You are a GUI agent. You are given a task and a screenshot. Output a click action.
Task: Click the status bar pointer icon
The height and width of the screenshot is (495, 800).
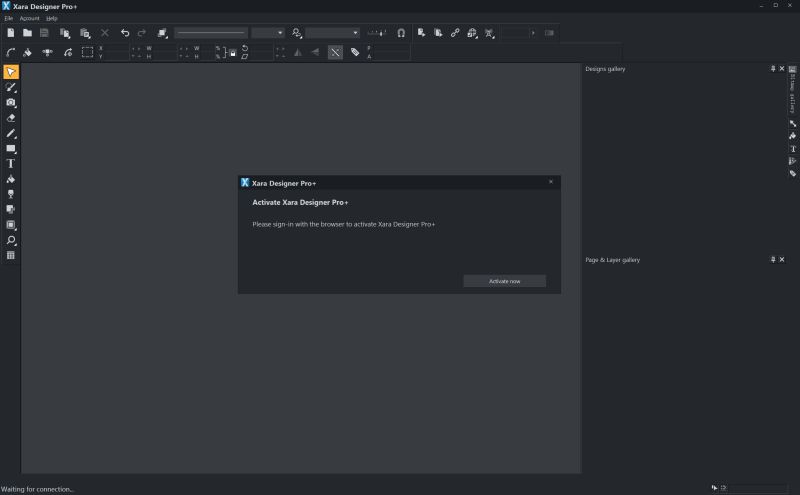[714, 488]
